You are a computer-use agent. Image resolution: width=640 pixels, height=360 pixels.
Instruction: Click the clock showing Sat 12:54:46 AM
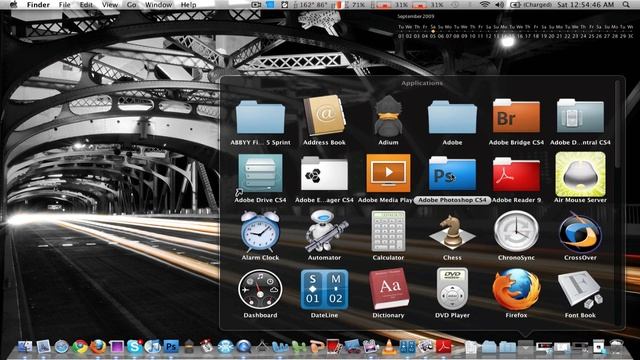point(586,4)
